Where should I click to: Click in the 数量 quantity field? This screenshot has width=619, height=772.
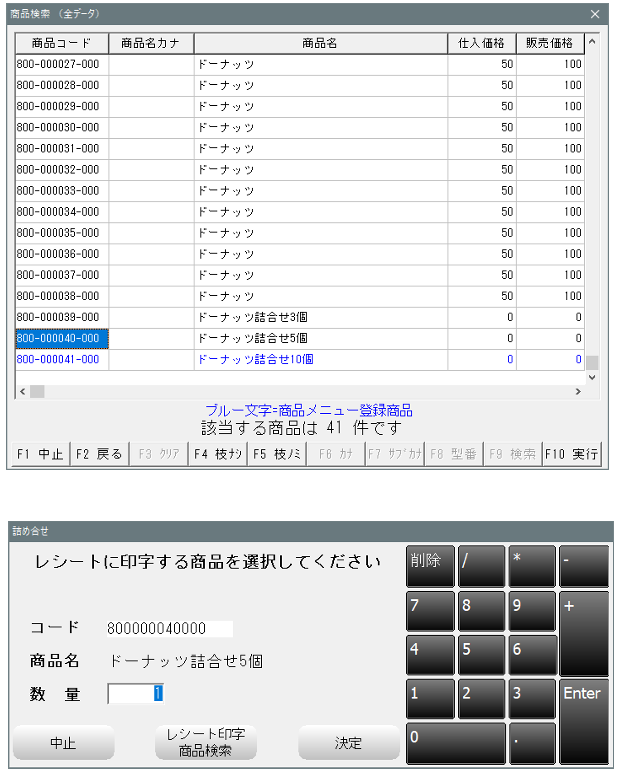coord(136,693)
